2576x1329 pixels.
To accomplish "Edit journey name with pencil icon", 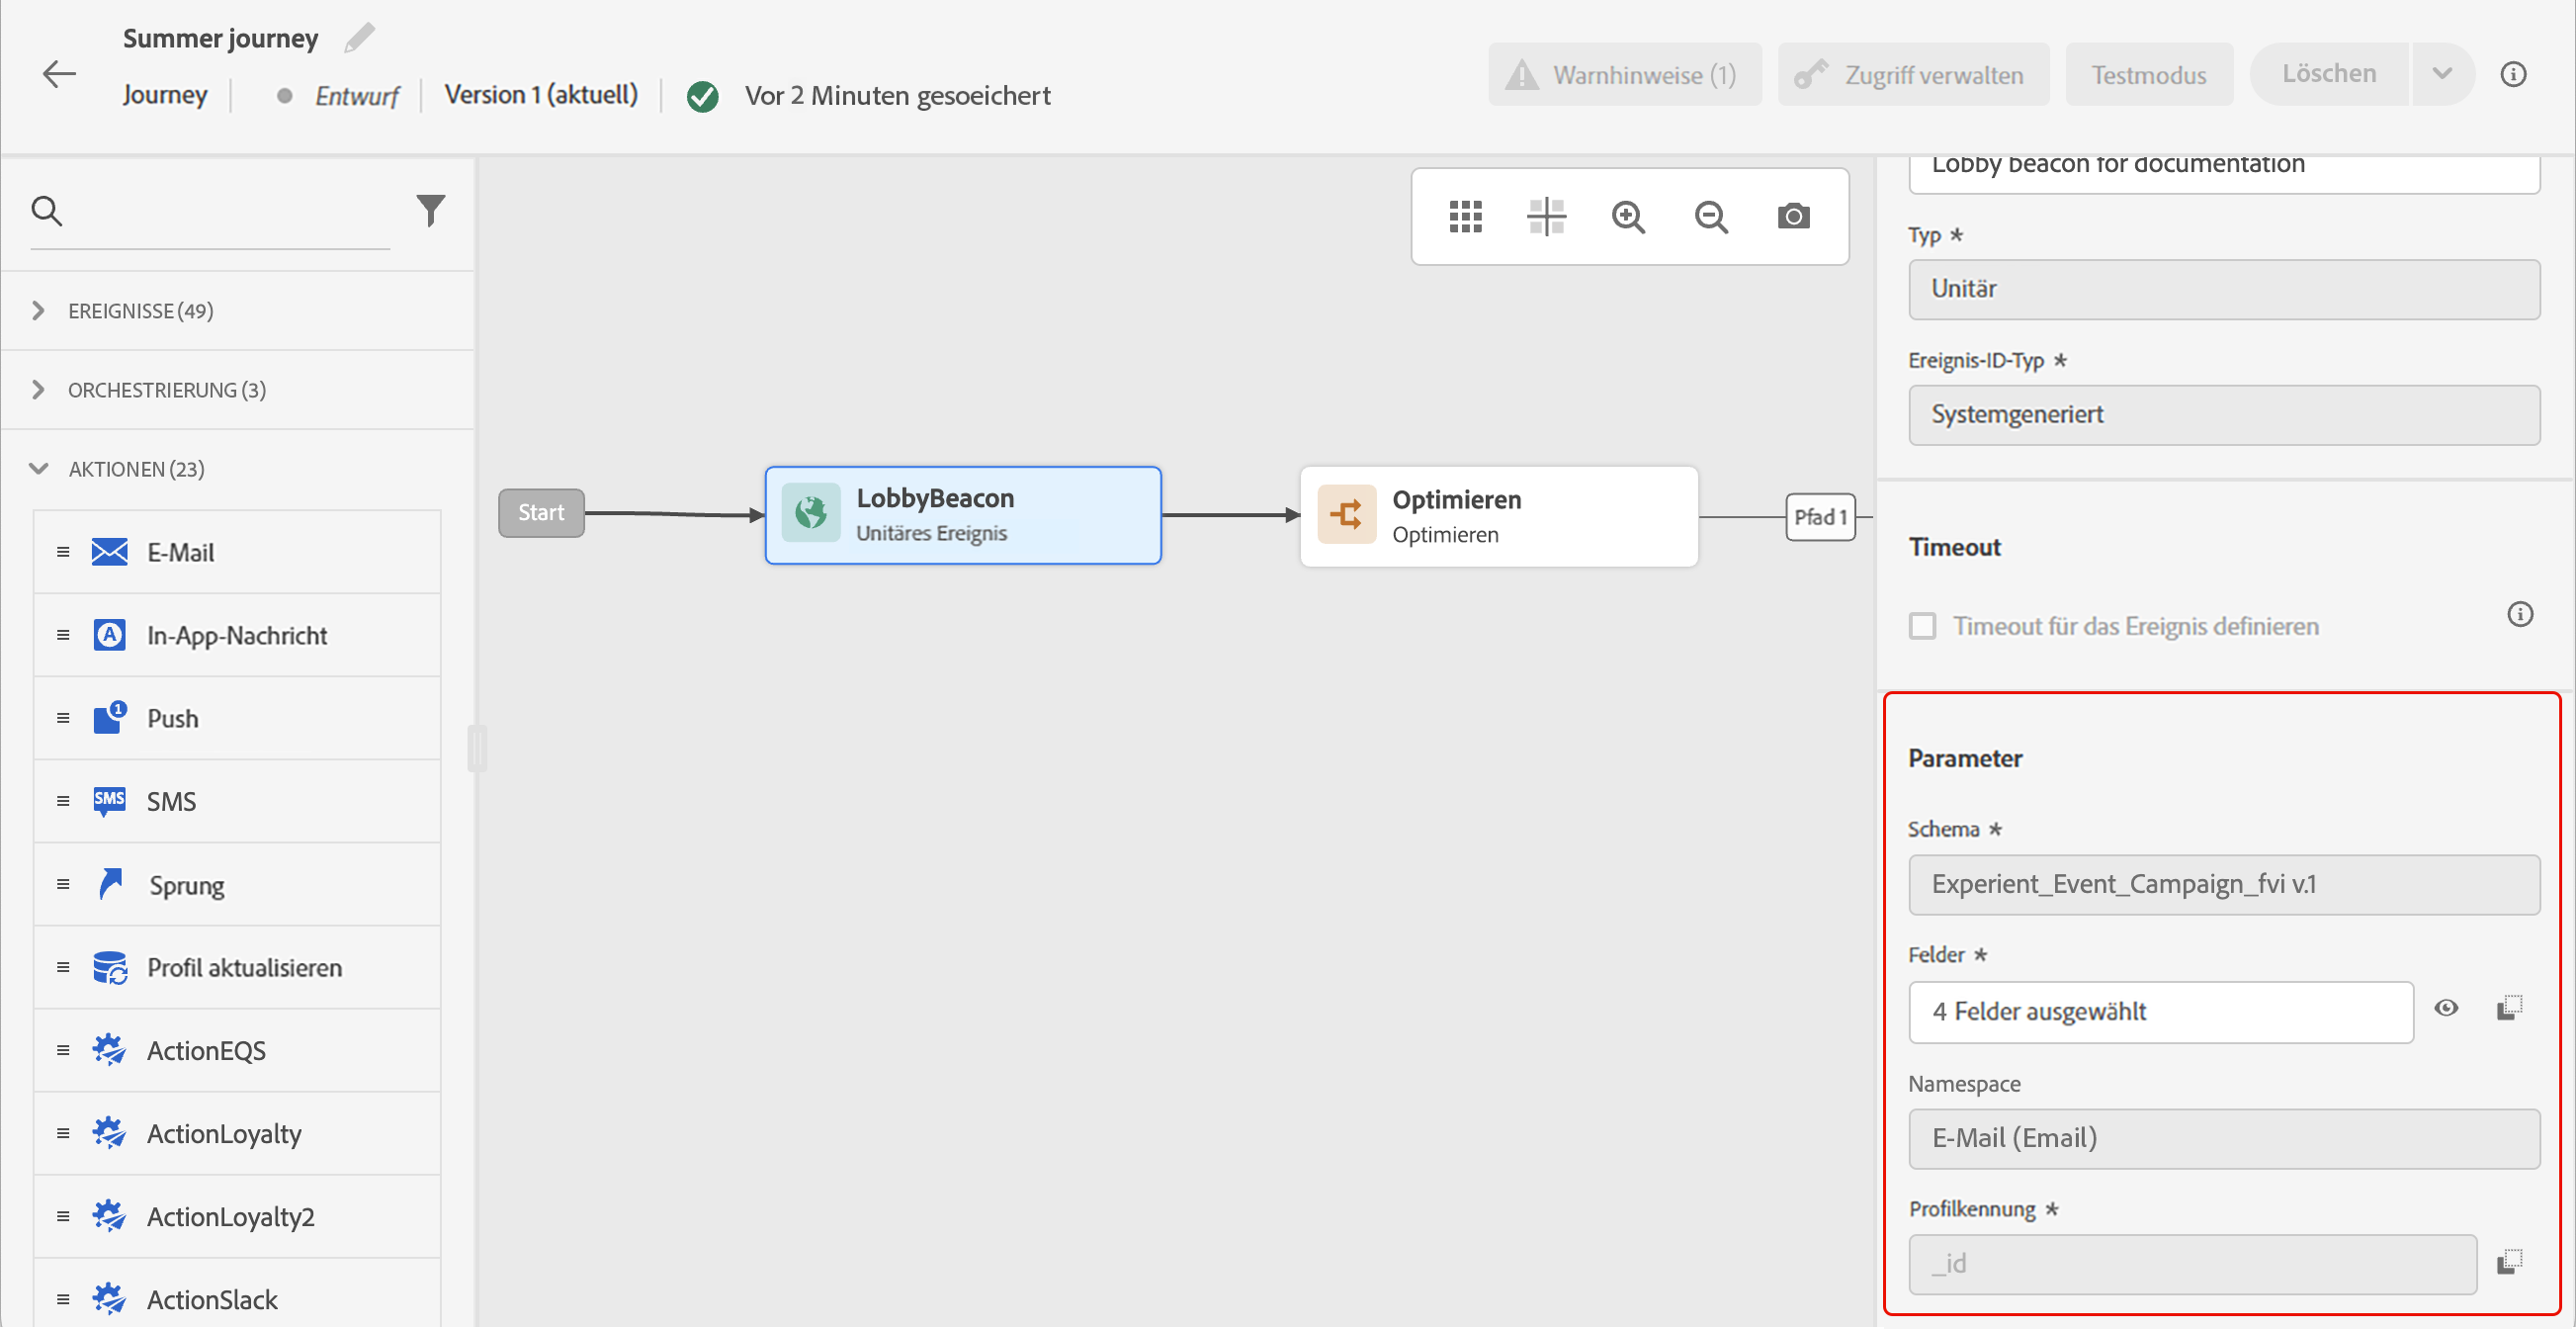I will (x=359, y=38).
